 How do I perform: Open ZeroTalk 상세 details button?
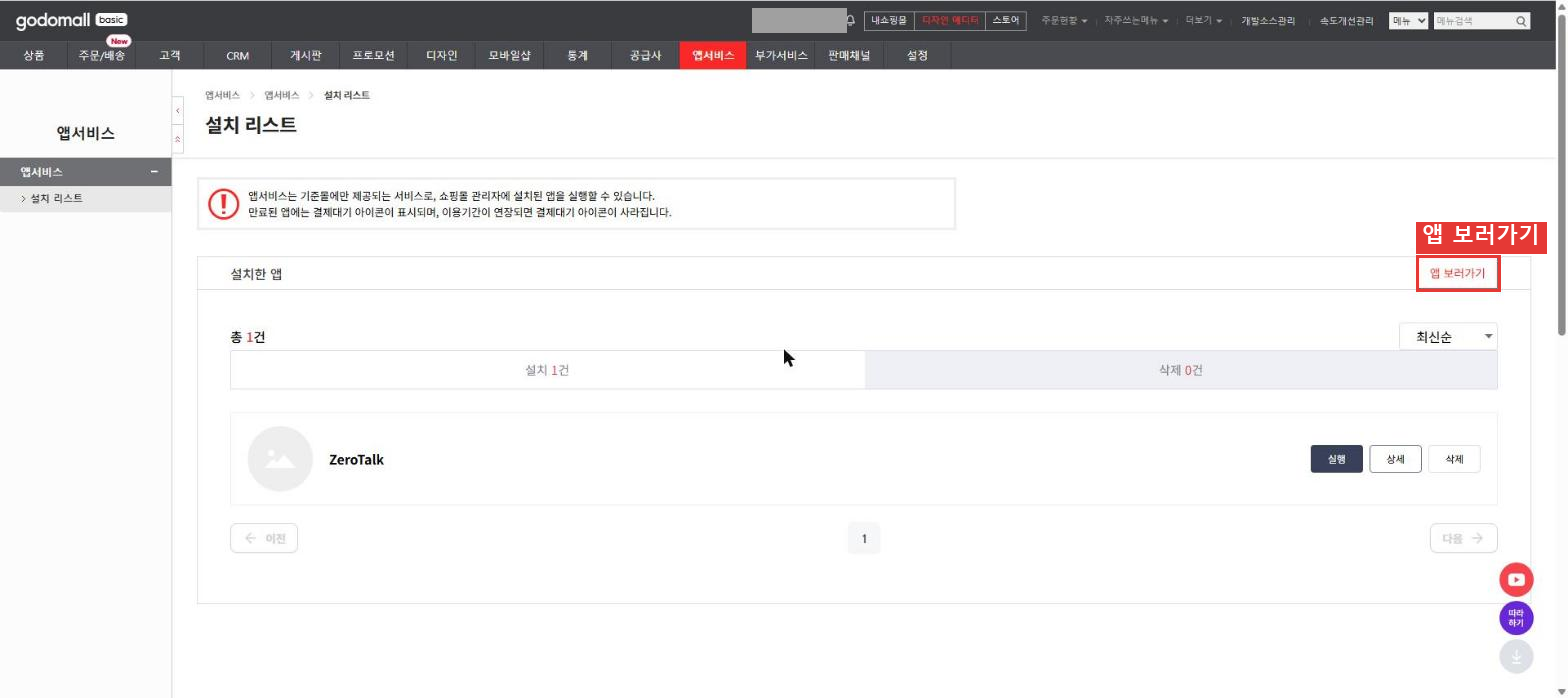tap(1395, 459)
